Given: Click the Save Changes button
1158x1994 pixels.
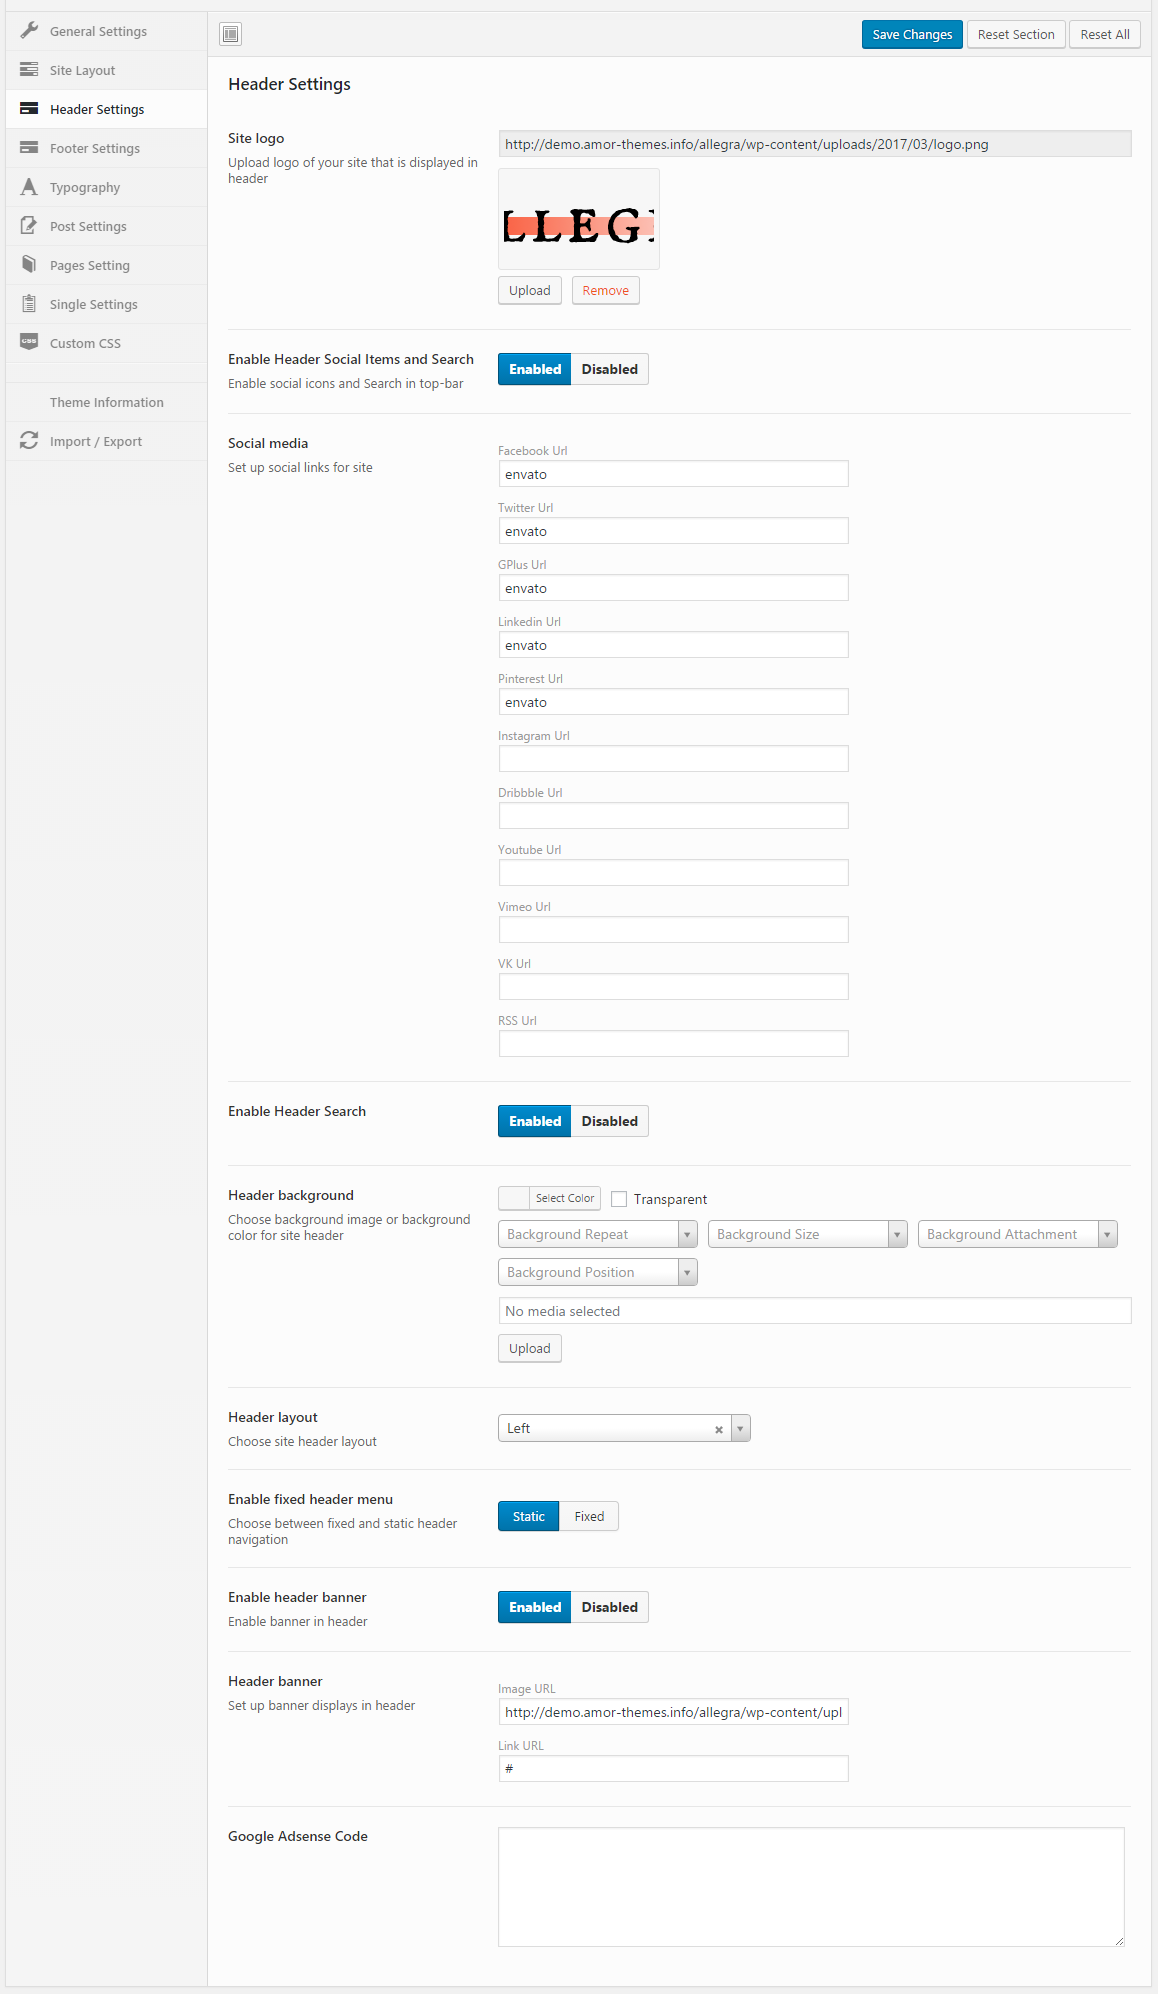Looking at the screenshot, I should [912, 35].
